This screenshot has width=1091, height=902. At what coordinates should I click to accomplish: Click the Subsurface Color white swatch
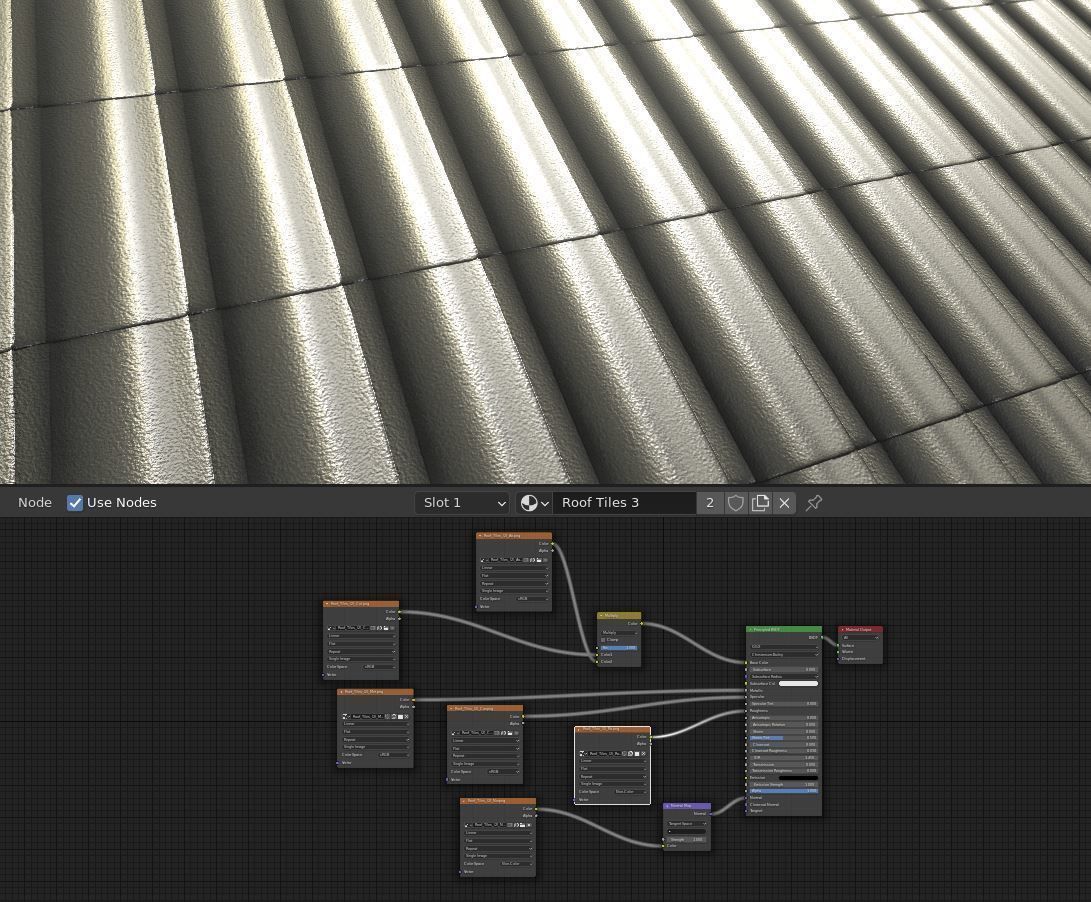click(799, 683)
